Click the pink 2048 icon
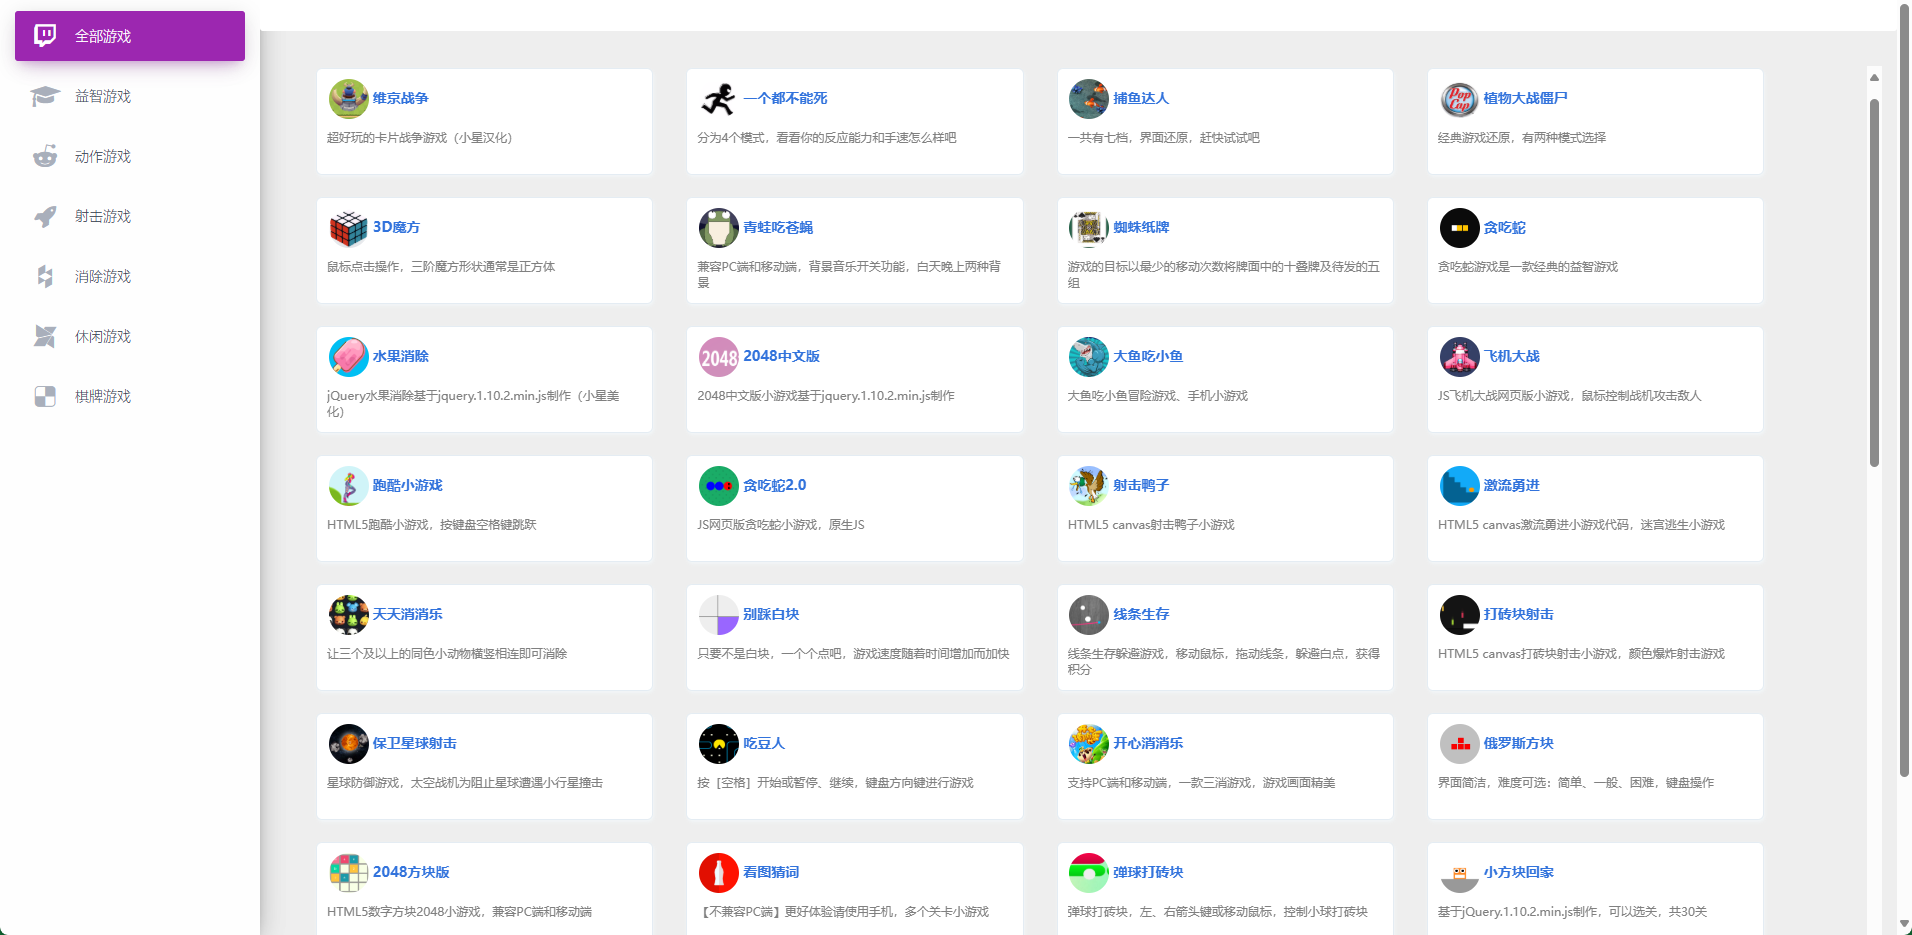The image size is (1912, 935). 718,357
